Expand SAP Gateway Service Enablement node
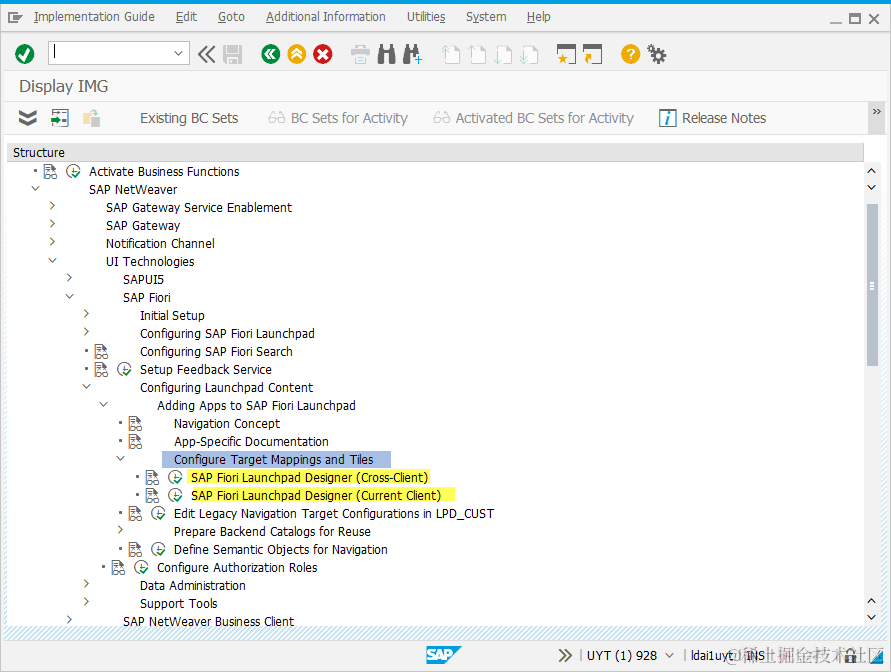This screenshot has height=672, width=891. [52, 206]
